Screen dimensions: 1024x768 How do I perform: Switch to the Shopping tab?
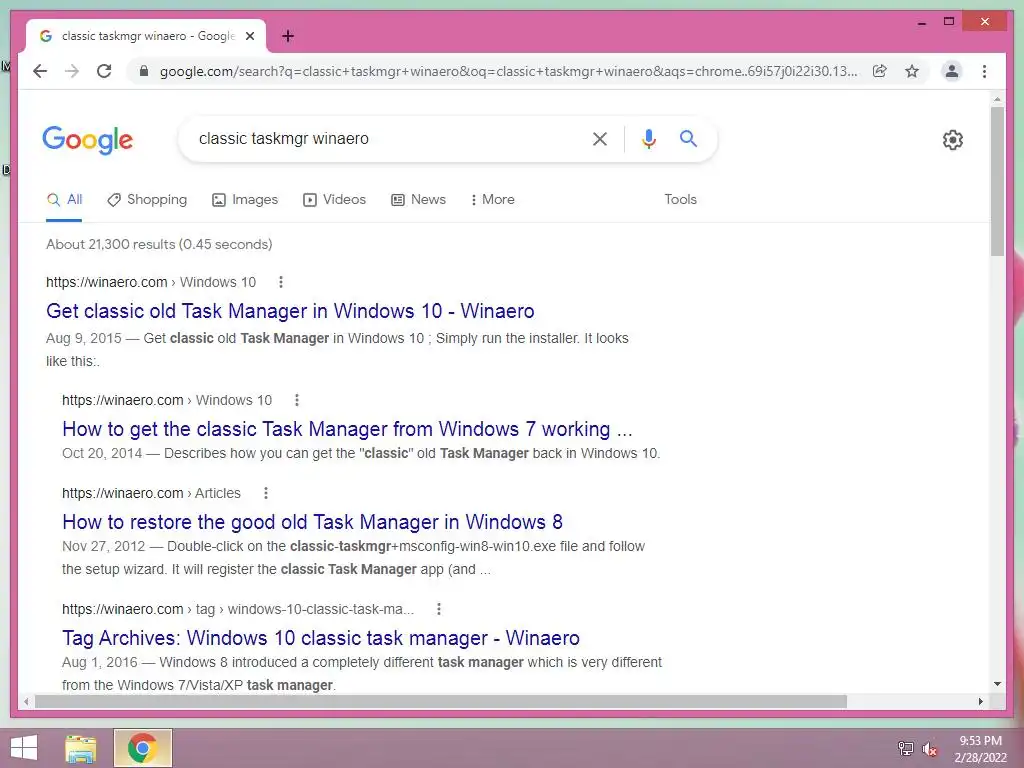(148, 200)
